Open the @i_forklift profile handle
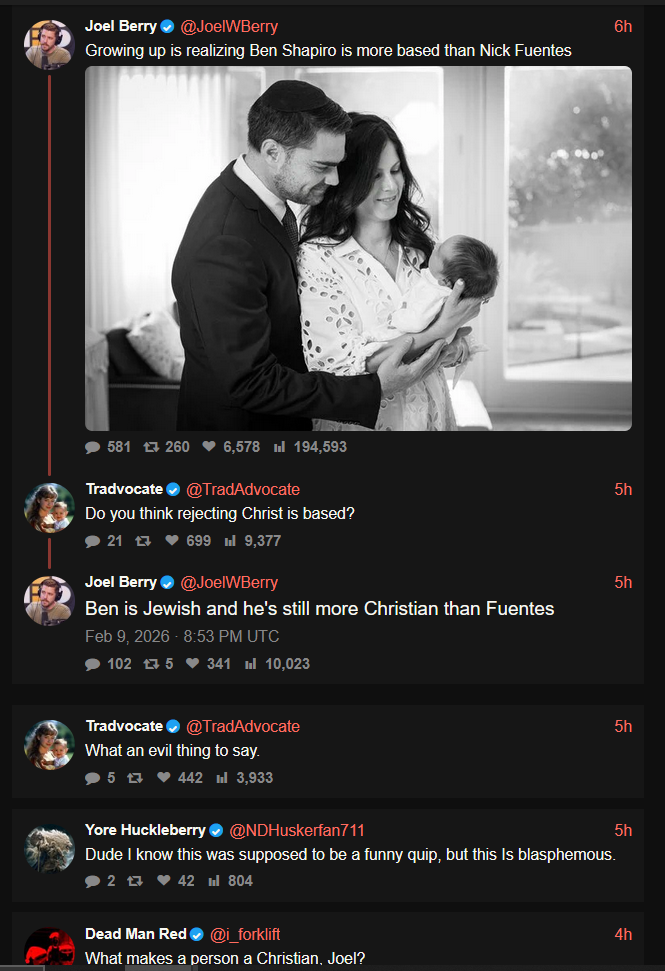The height and width of the screenshot is (971, 665). point(244,934)
